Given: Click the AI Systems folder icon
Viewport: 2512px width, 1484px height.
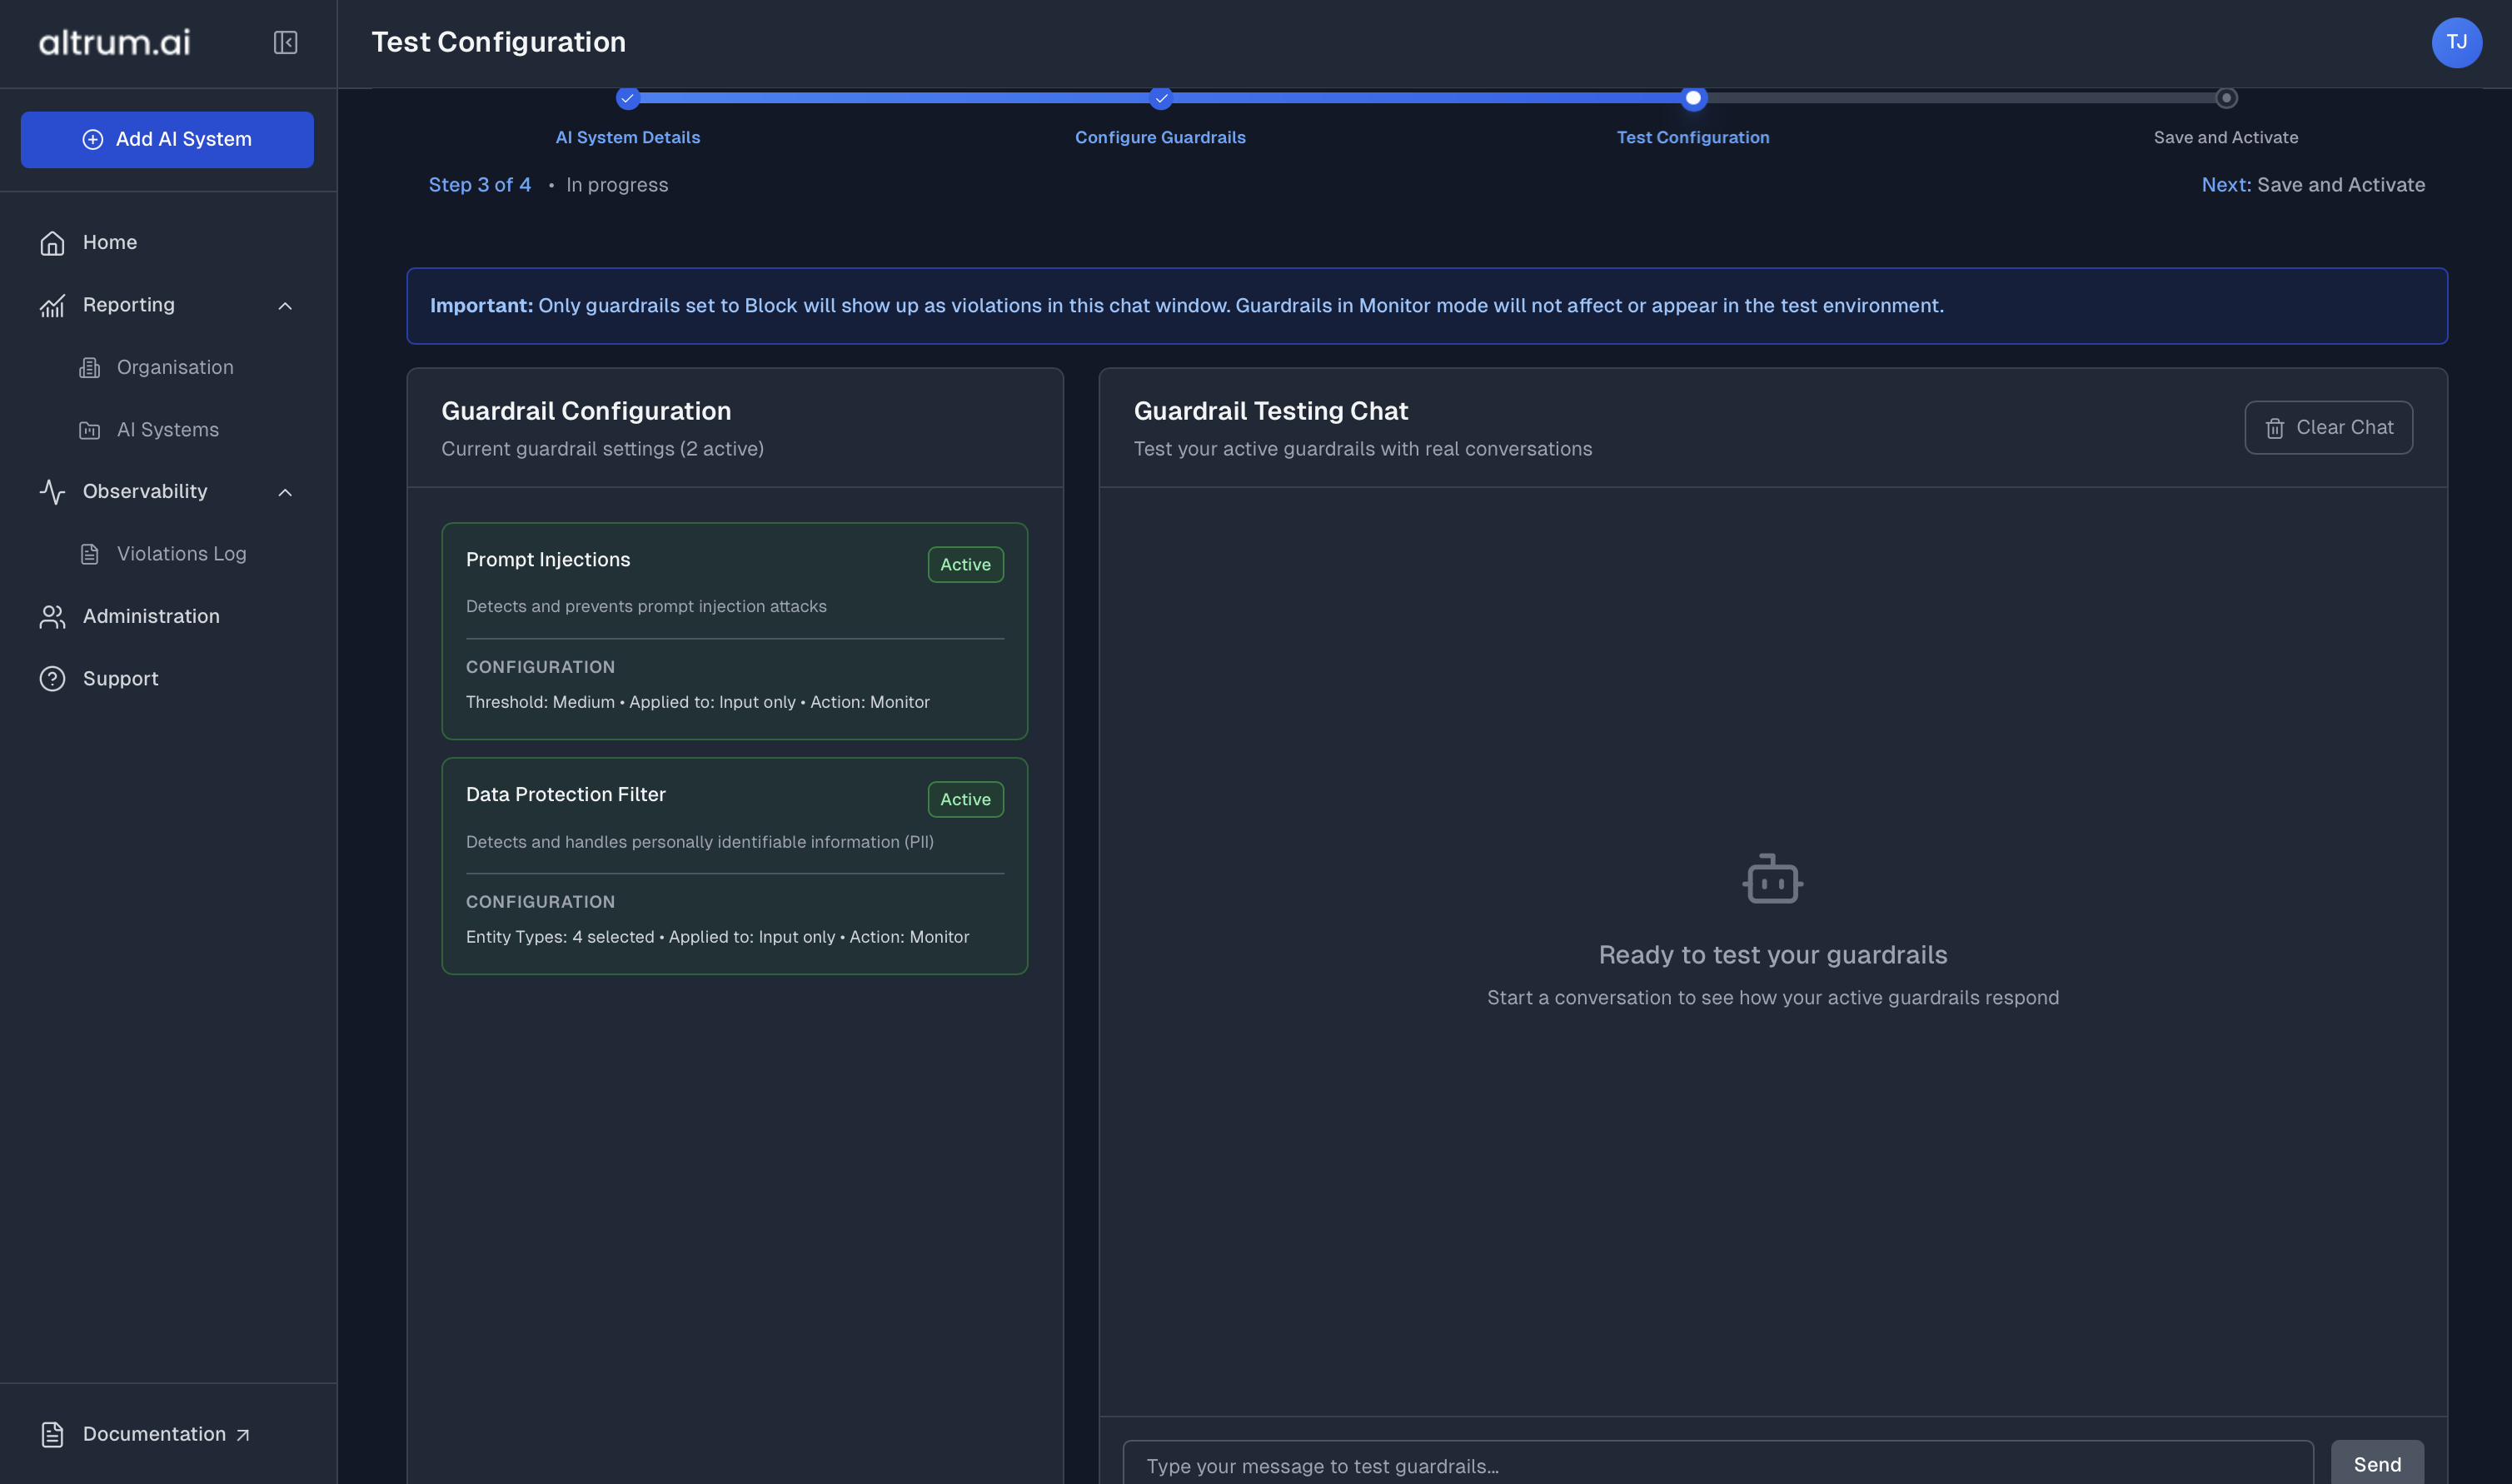Looking at the screenshot, I should point(90,430).
